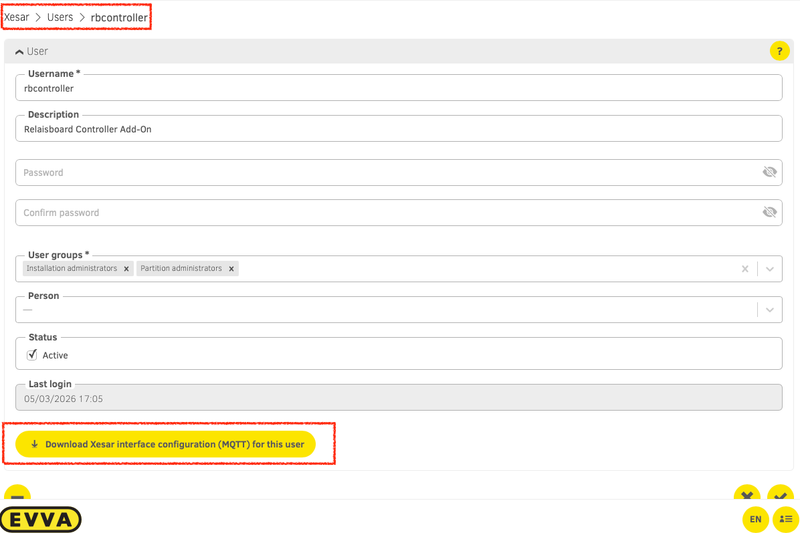
Task: Click the Partition administrators tag label
Action: [x=181, y=268]
